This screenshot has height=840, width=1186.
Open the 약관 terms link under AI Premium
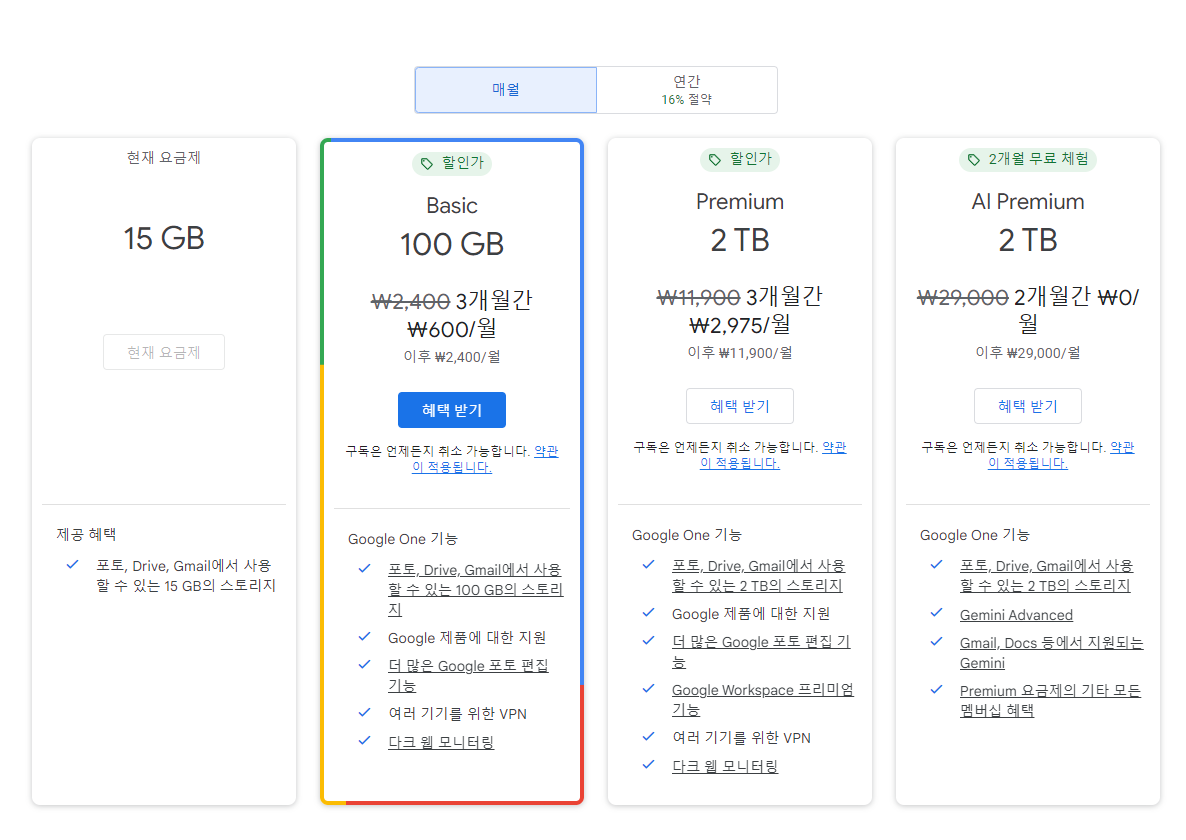[x=1122, y=447]
